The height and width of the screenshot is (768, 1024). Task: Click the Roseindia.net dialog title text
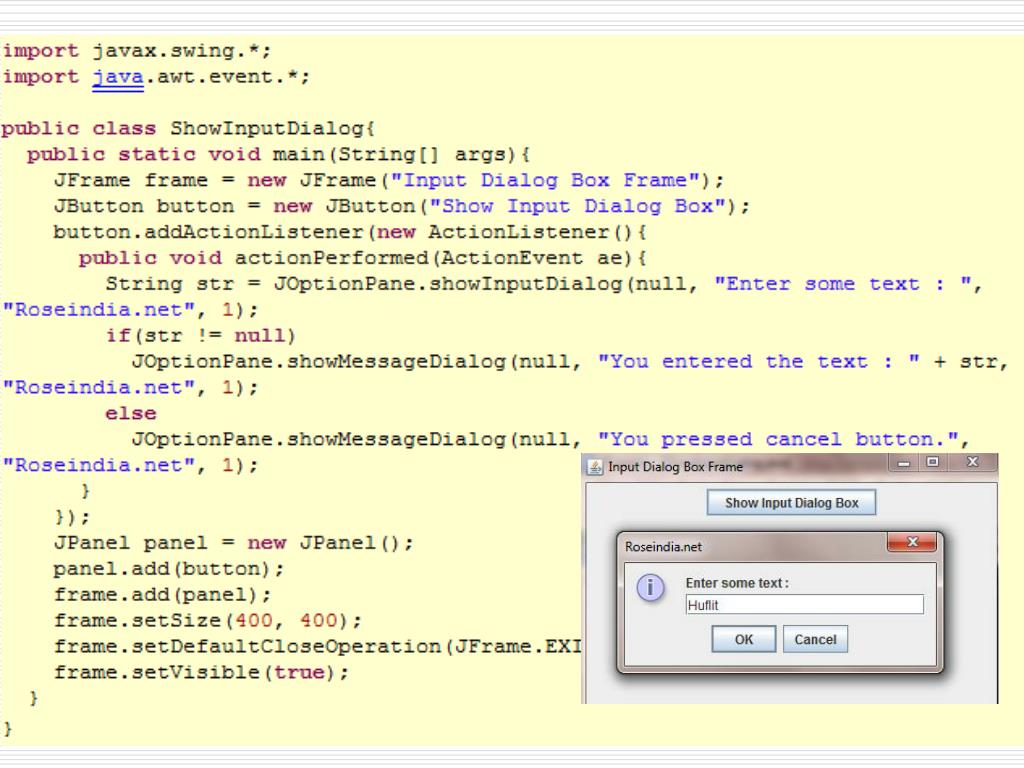[x=663, y=547]
